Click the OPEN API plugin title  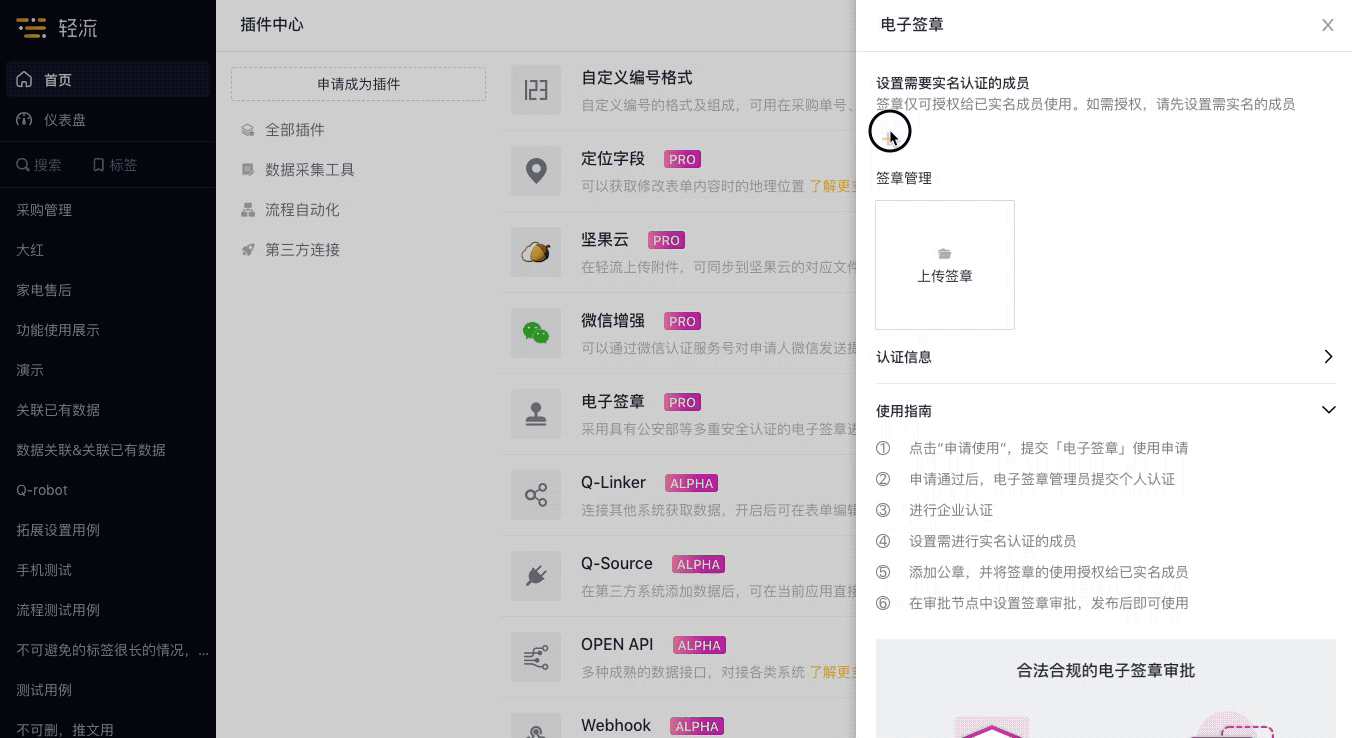point(617,645)
